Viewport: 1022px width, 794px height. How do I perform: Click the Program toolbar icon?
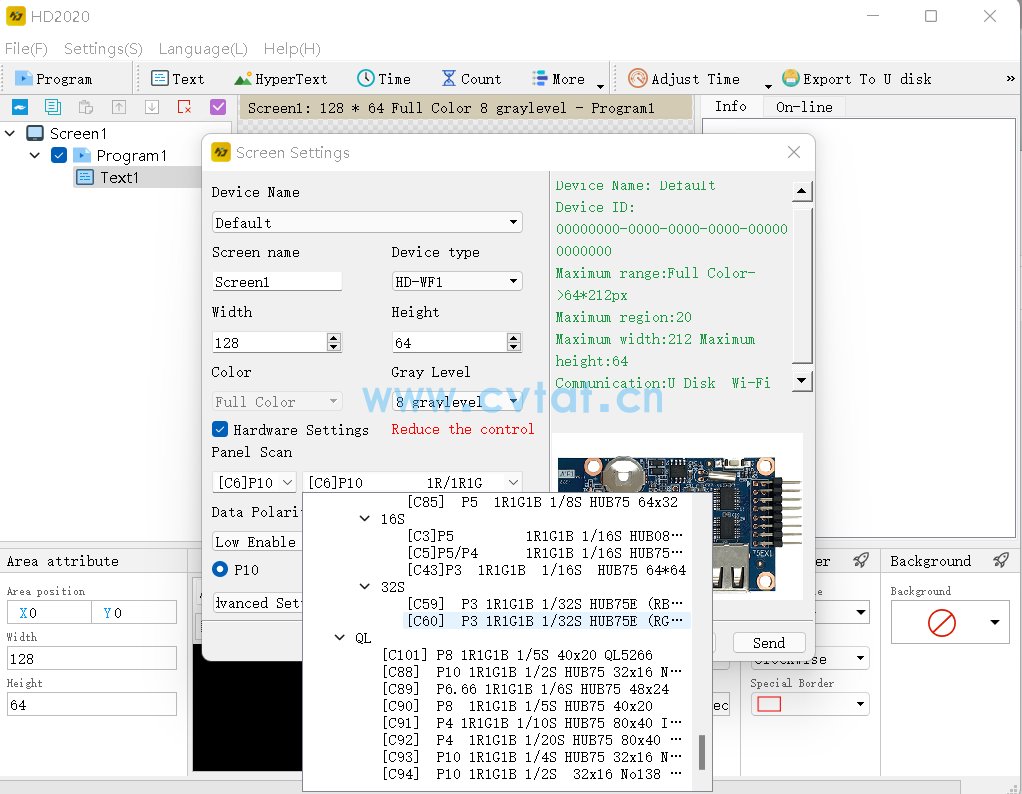(53, 79)
